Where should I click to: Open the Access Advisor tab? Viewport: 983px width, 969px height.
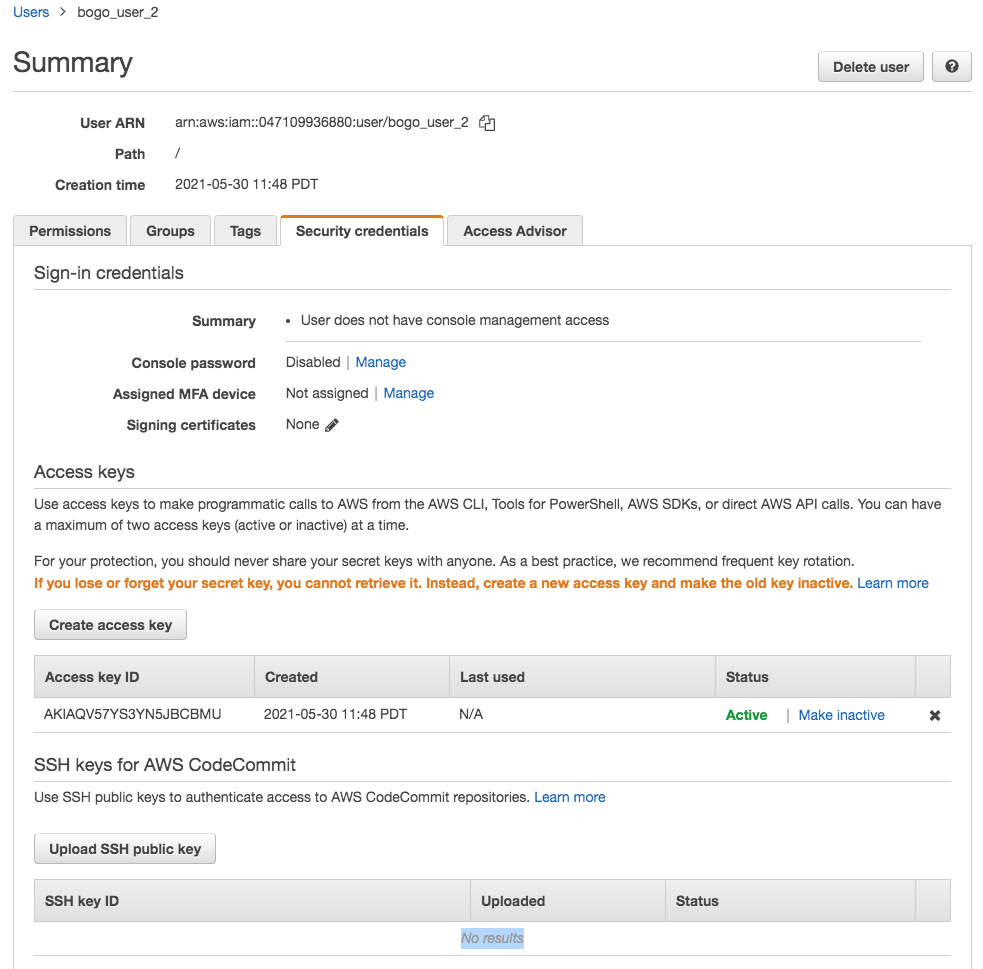coord(515,231)
